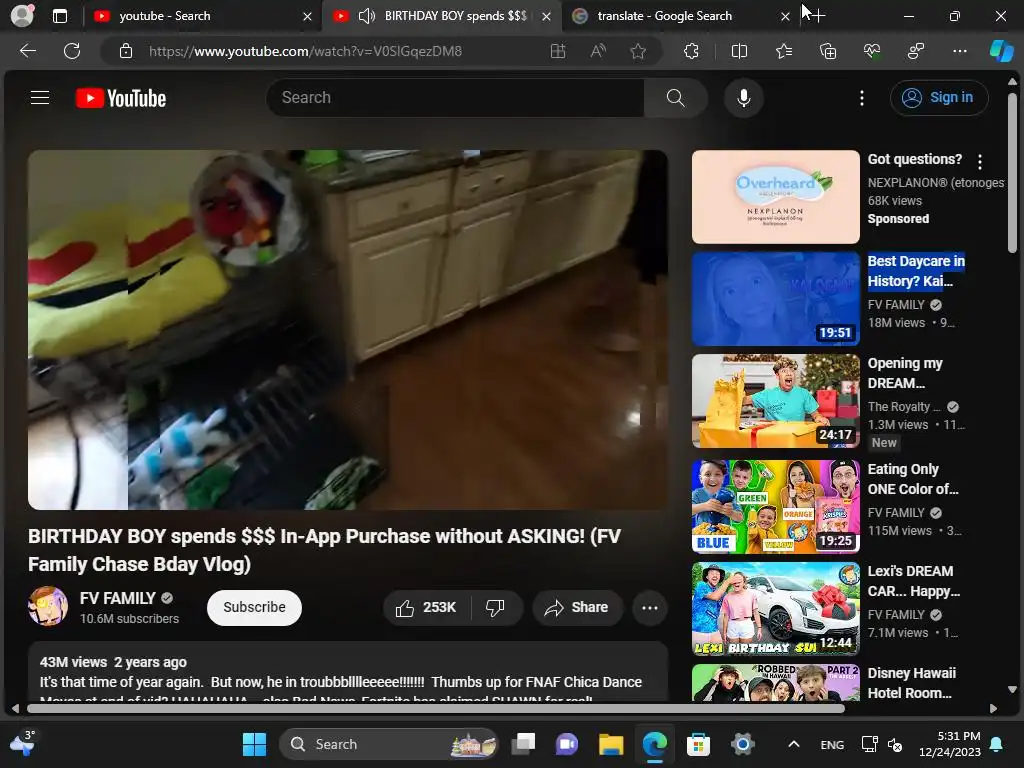
Task: Refresh the current page
Action: [x=72, y=51]
